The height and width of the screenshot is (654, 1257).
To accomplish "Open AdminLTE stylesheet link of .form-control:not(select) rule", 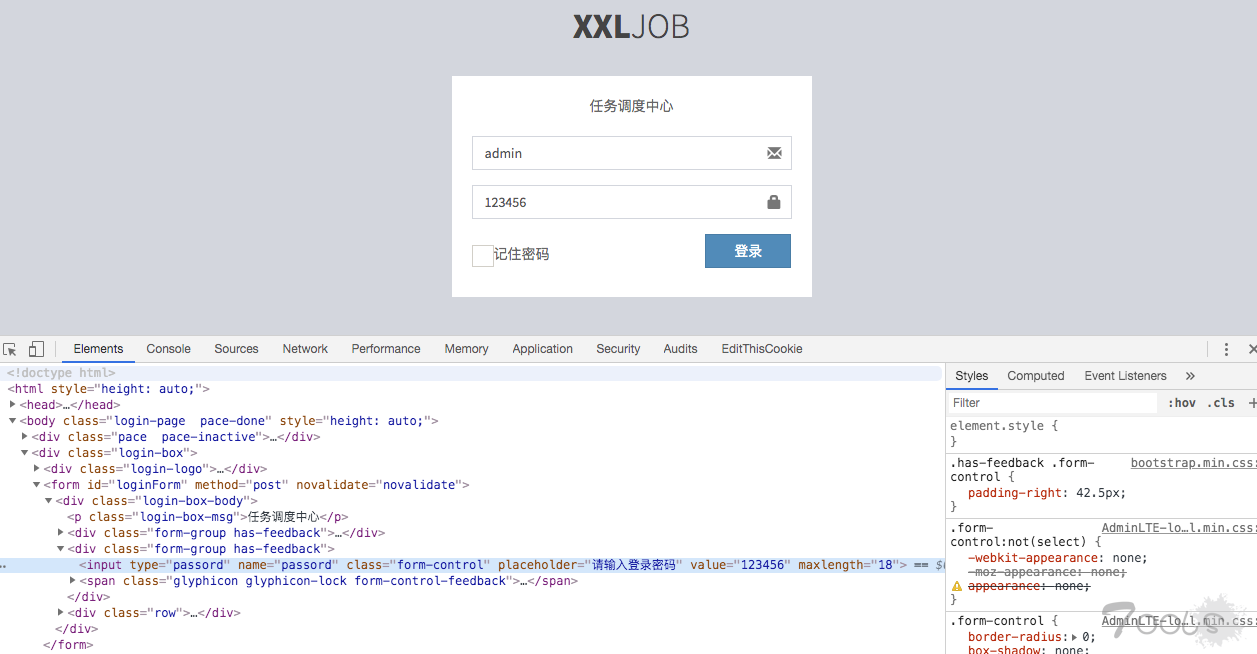I will [1179, 528].
